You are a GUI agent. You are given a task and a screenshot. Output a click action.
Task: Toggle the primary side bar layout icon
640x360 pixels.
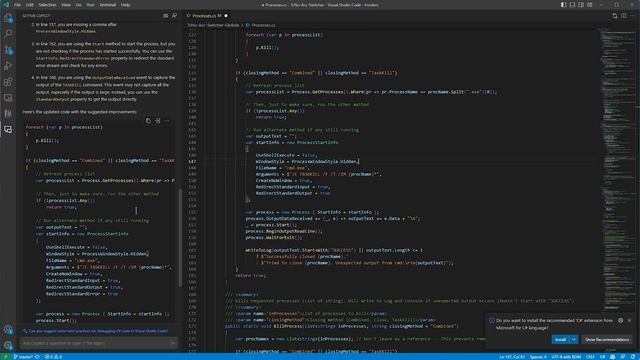[563, 5]
